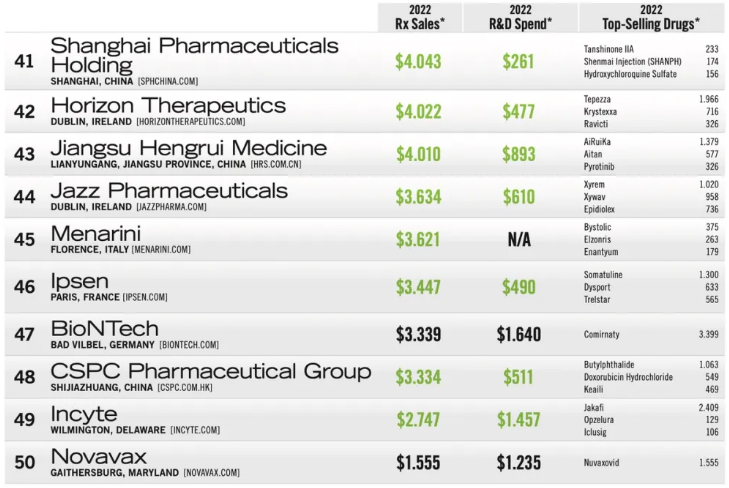Open the ipsen.com website link
This screenshot has height=488, width=729.
tap(145, 297)
